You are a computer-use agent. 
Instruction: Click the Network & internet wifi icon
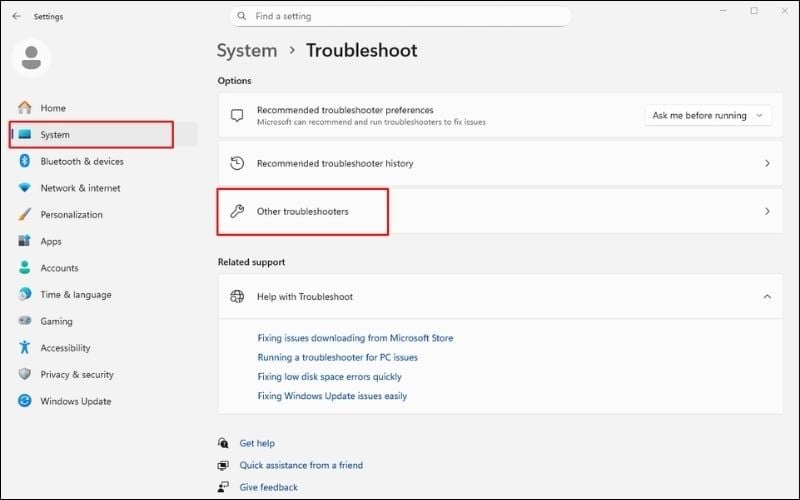tap(24, 187)
